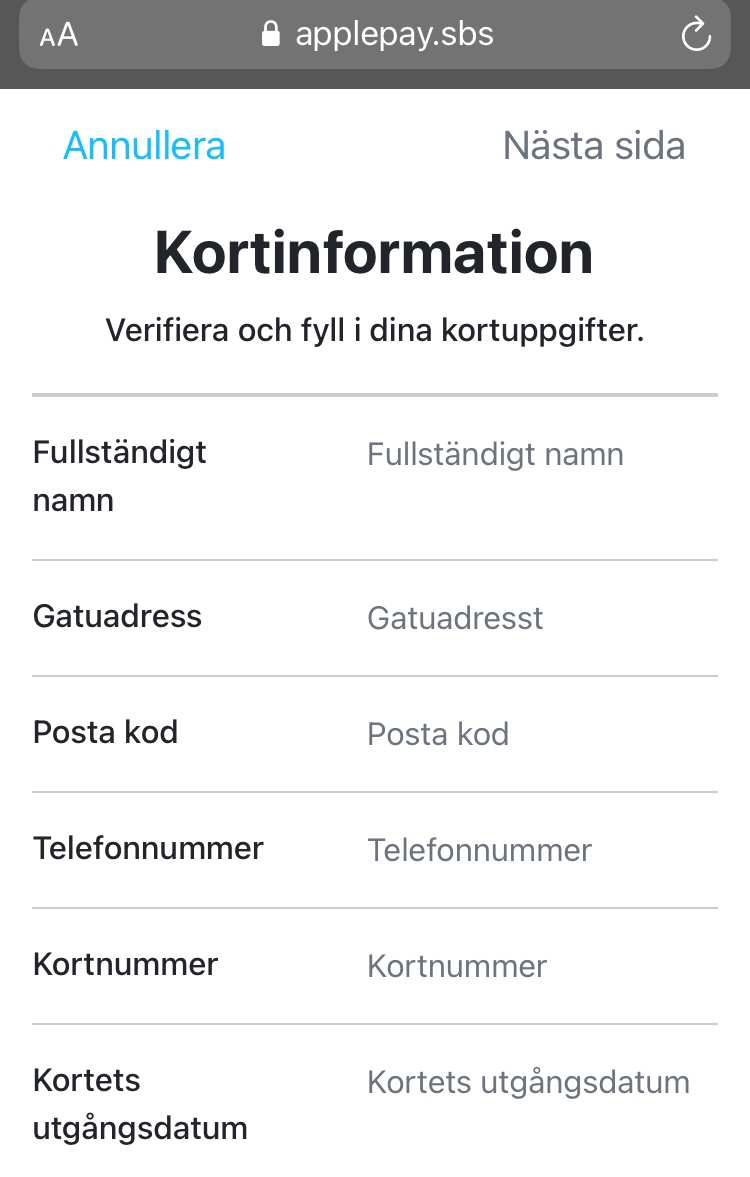Tap the Fullständigt namn label
Image resolution: width=750 pixels, height=1177 pixels.
[119, 476]
